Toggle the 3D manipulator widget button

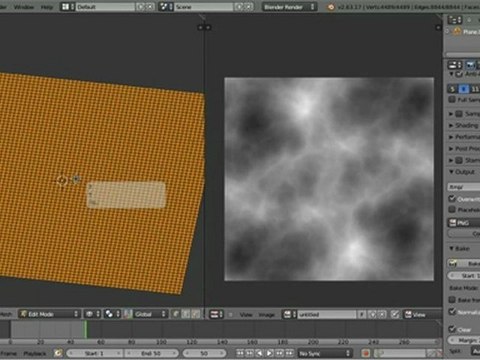128,314
